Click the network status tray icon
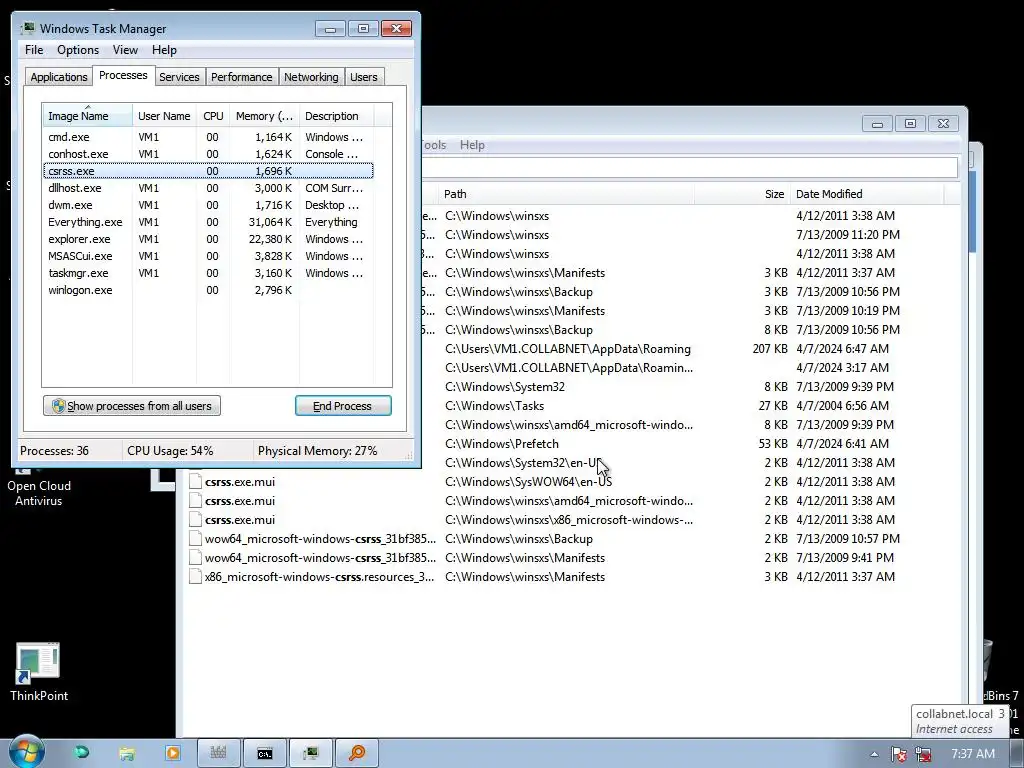The width and height of the screenshot is (1024, 768). coord(923,754)
